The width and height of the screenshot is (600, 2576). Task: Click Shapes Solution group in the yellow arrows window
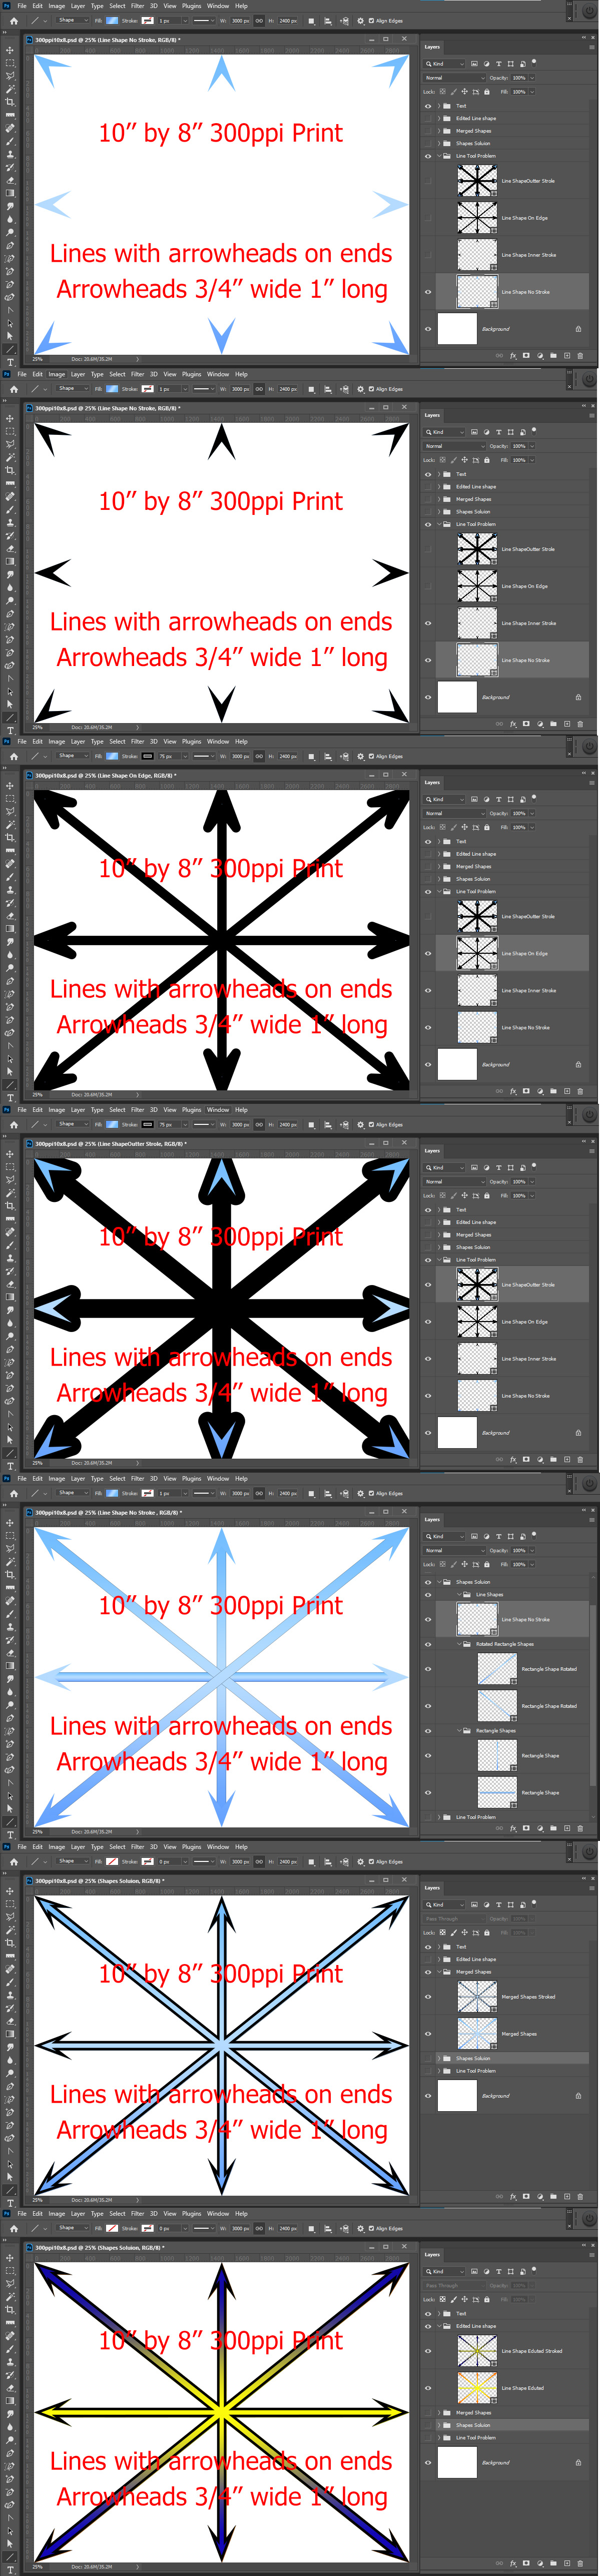pyautogui.click(x=473, y=2425)
